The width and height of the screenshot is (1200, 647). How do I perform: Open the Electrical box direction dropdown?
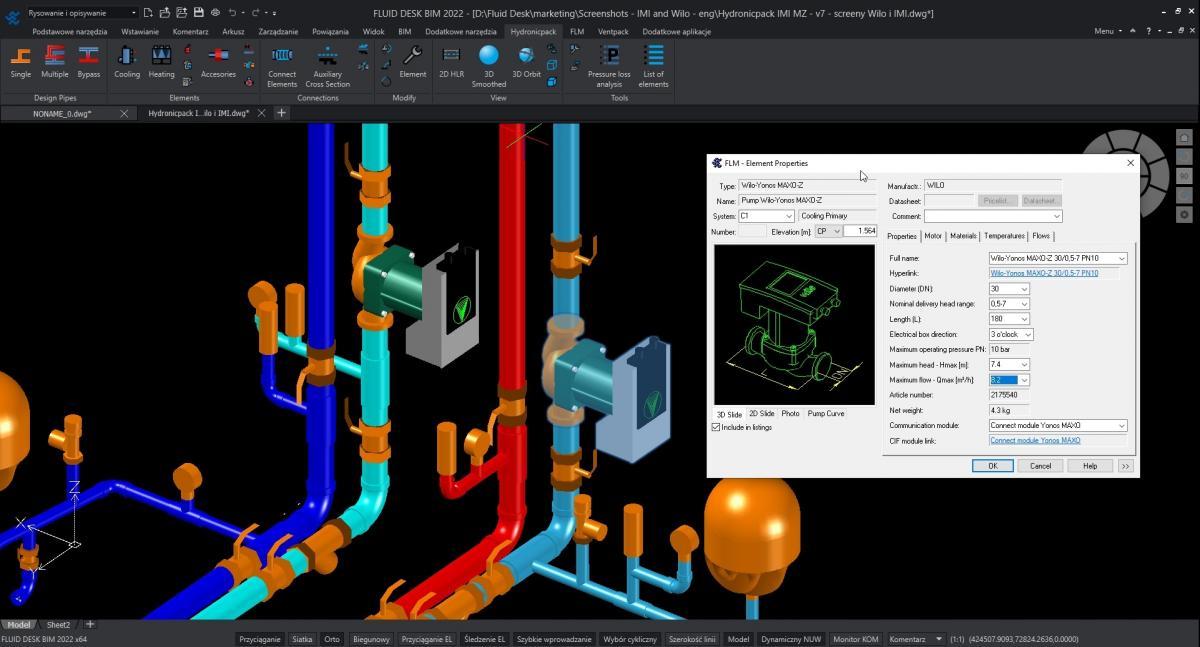click(1028, 334)
